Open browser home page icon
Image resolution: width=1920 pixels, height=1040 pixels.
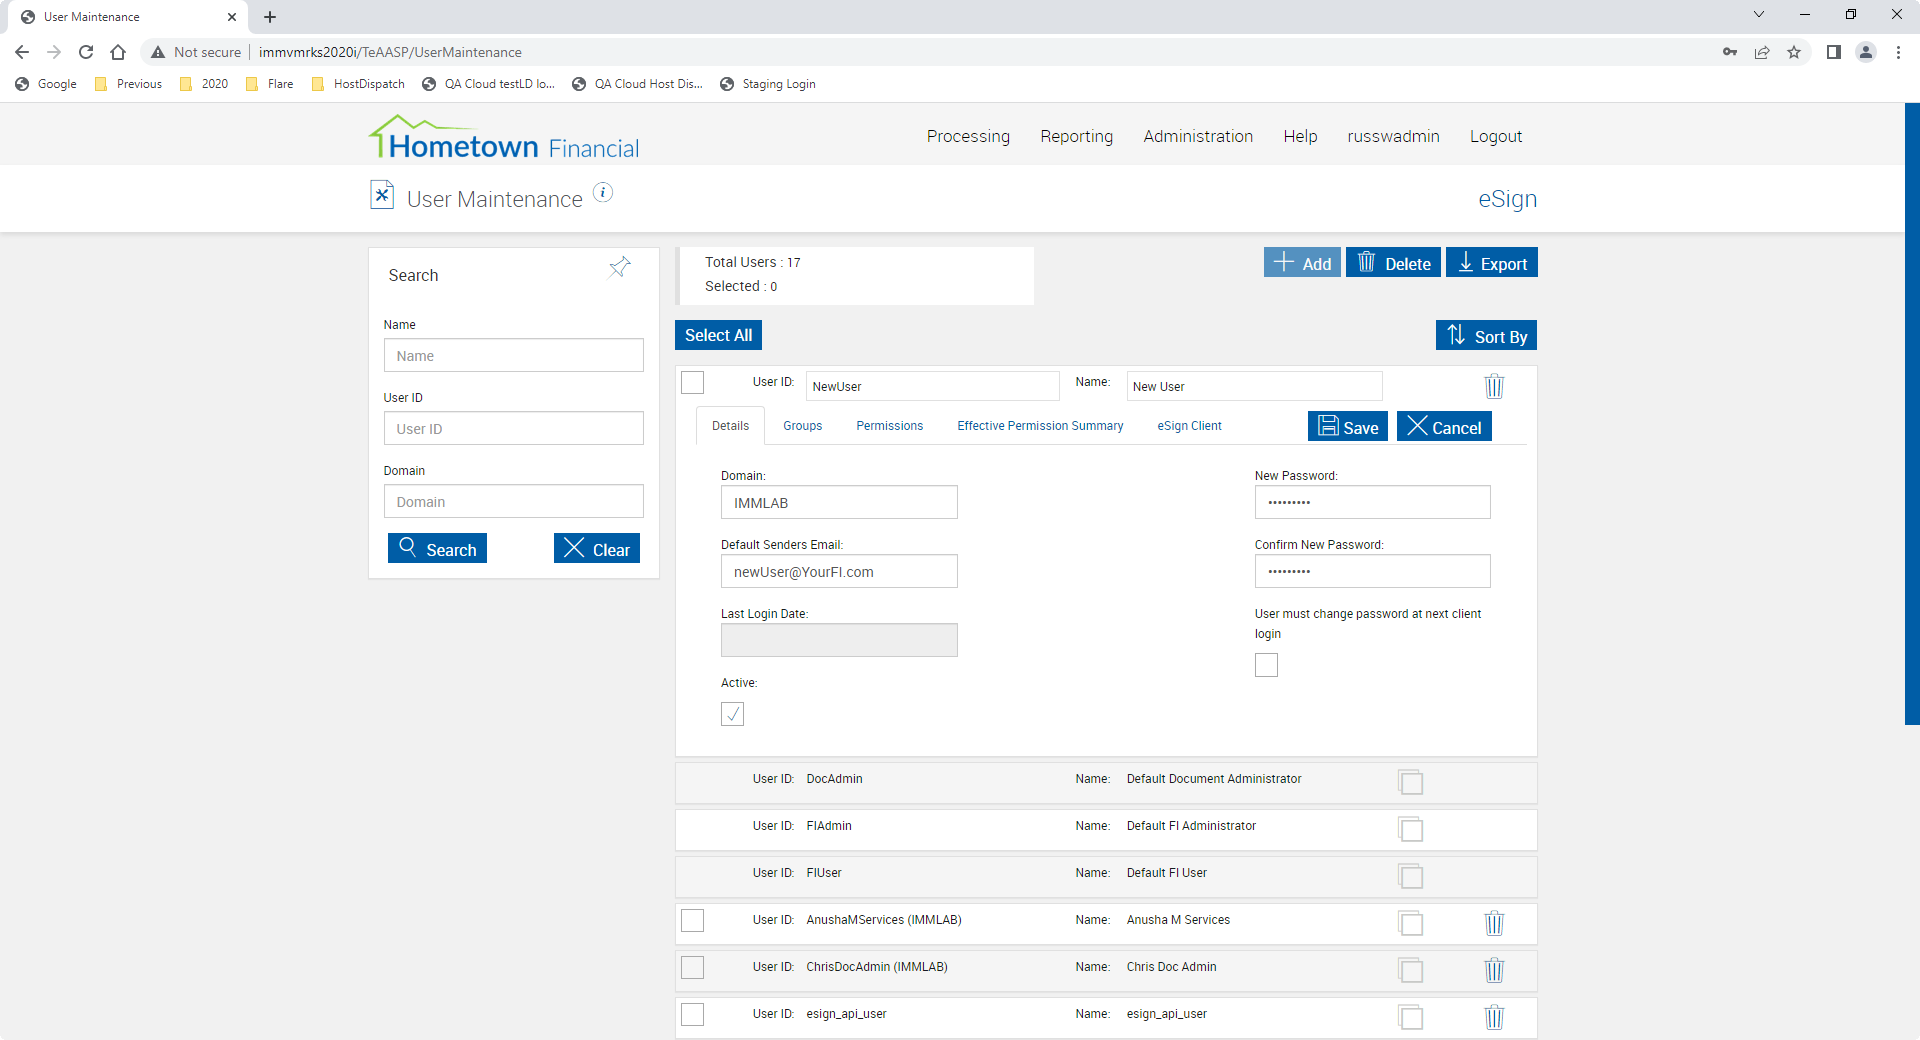point(118,52)
